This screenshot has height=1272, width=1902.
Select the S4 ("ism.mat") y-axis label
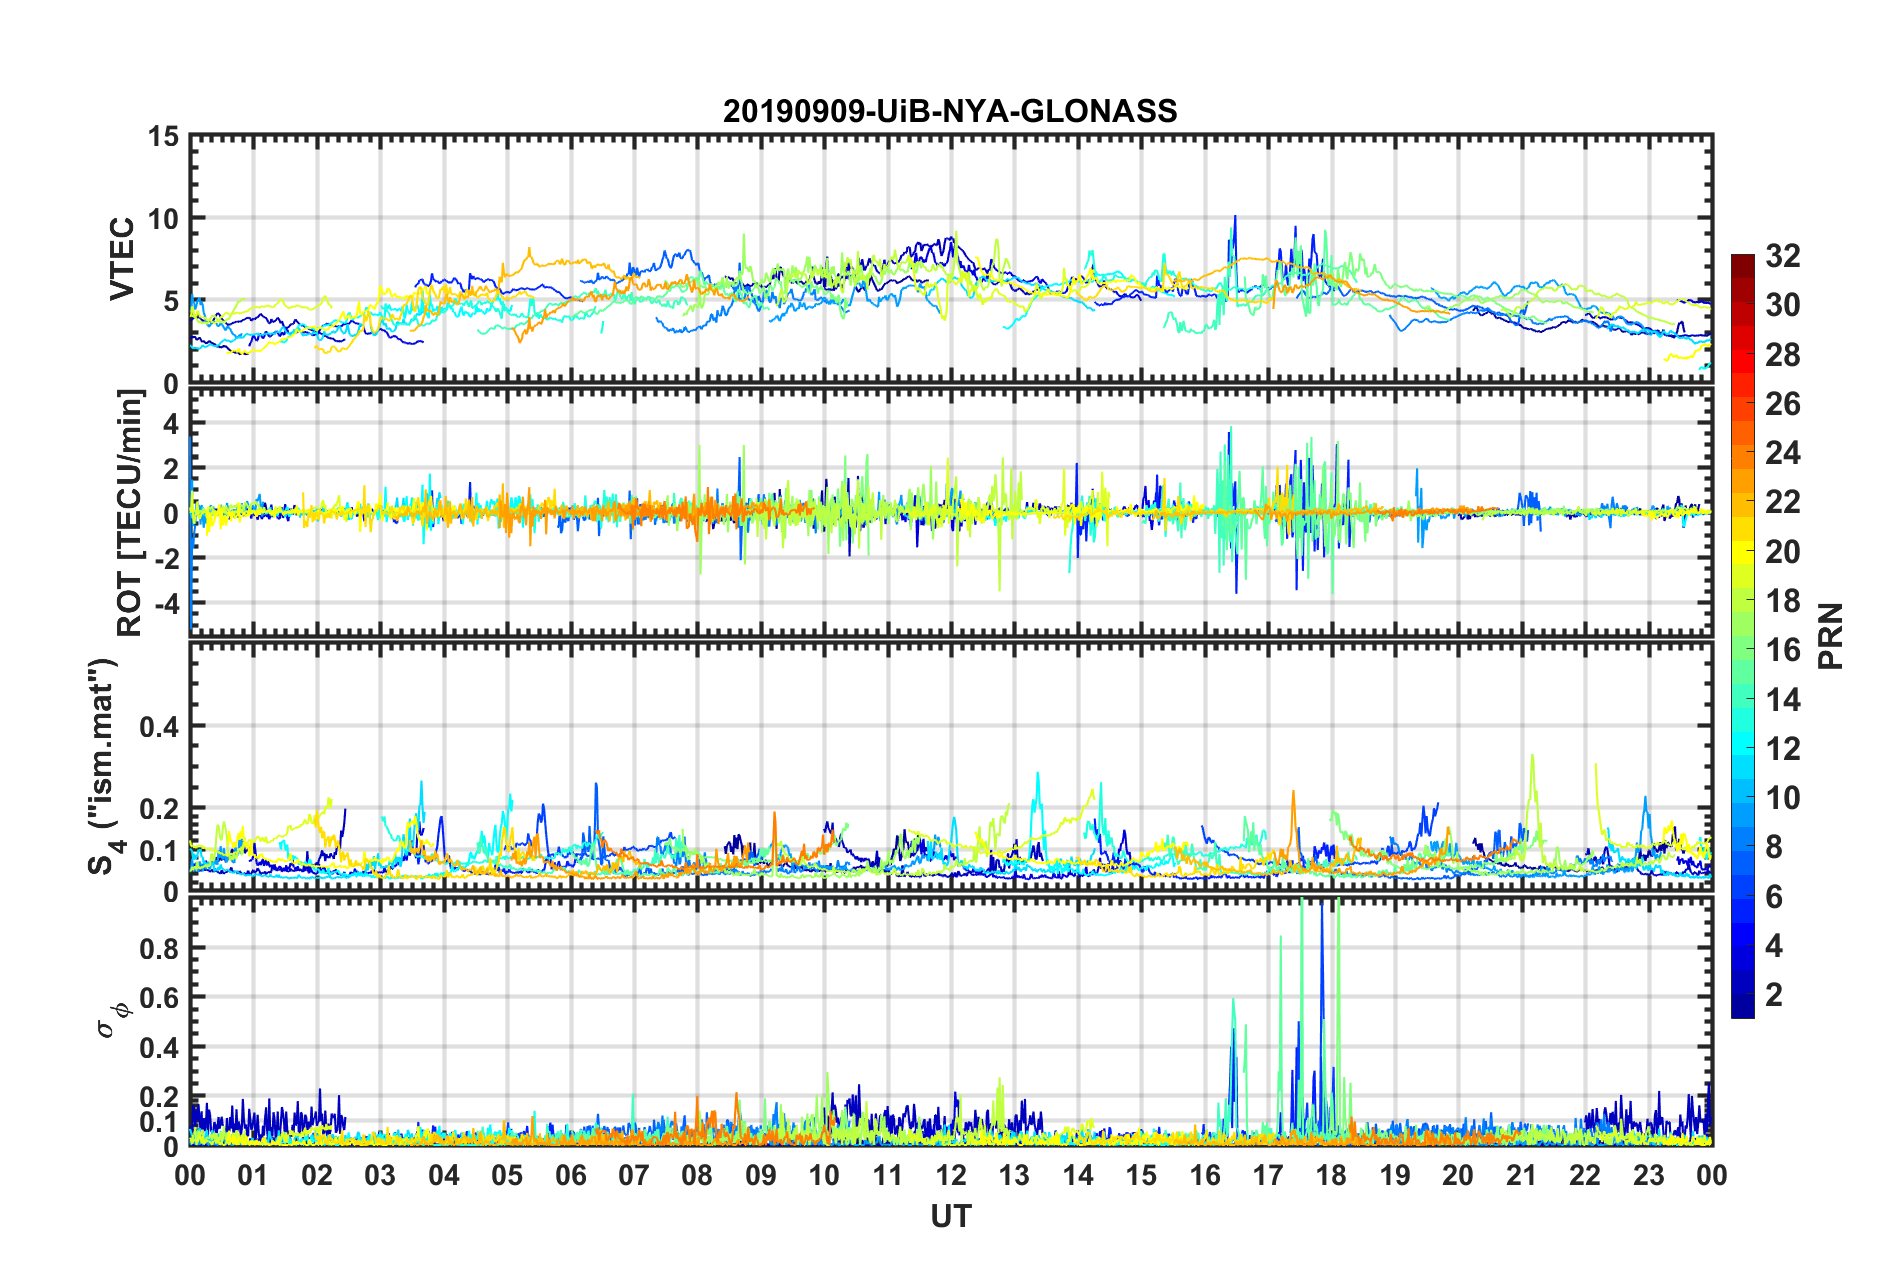[x=104, y=766]
